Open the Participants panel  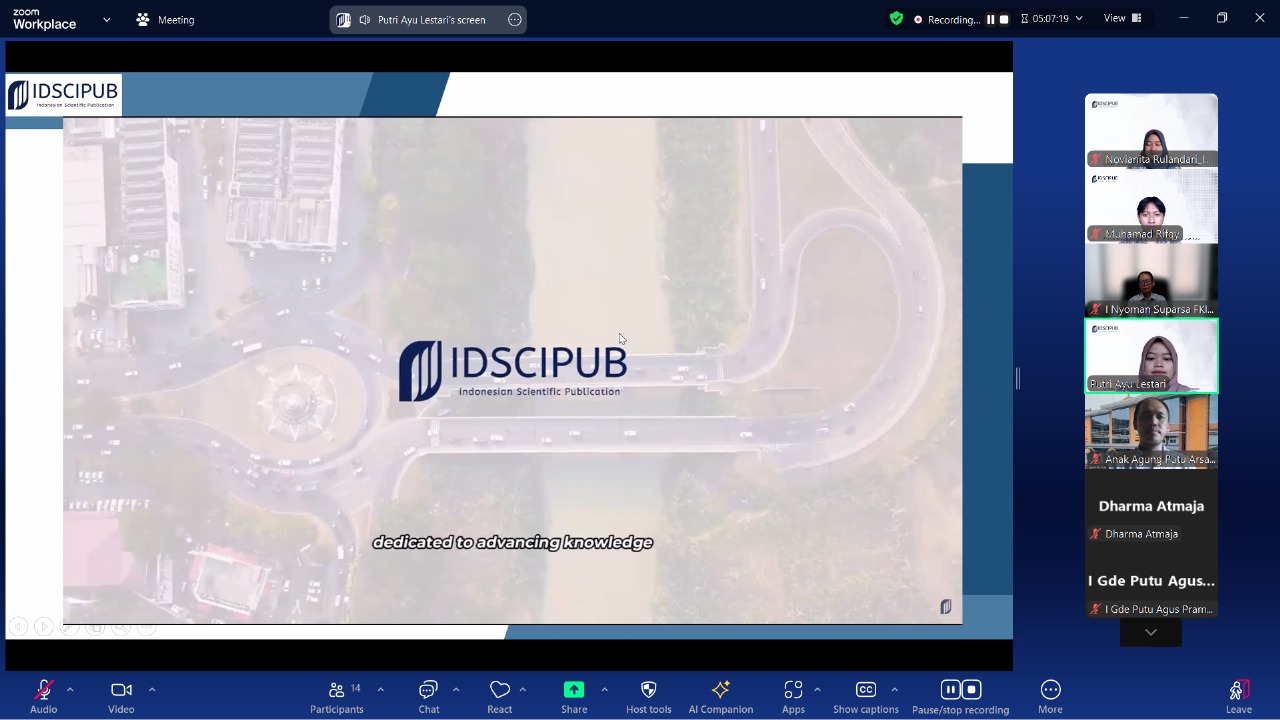coord(337,696)
